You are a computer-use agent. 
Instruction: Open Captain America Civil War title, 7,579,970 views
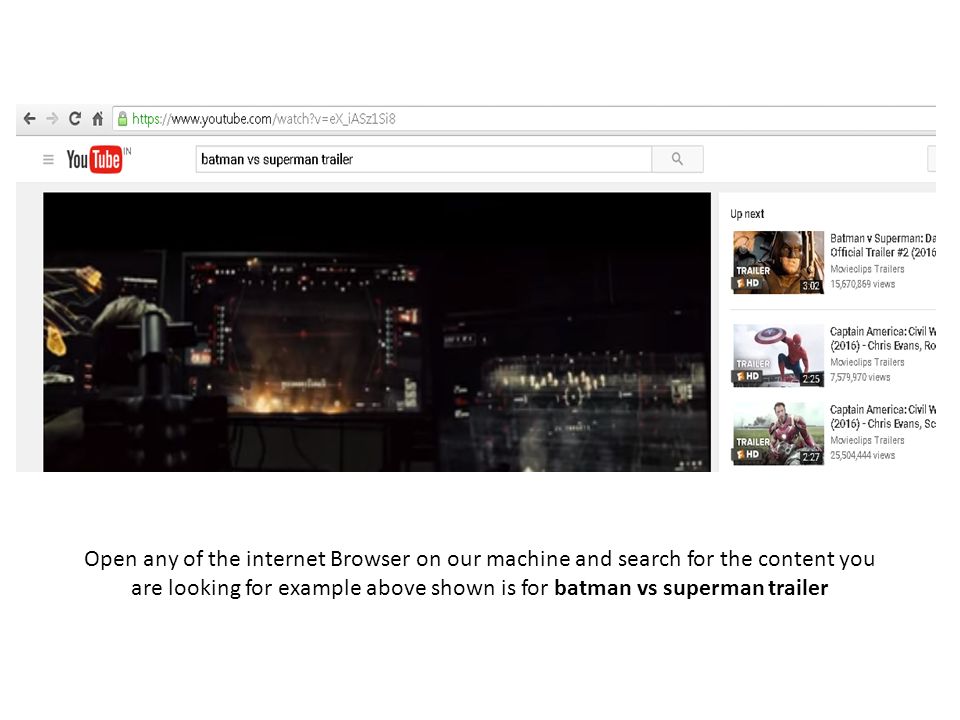882,339
